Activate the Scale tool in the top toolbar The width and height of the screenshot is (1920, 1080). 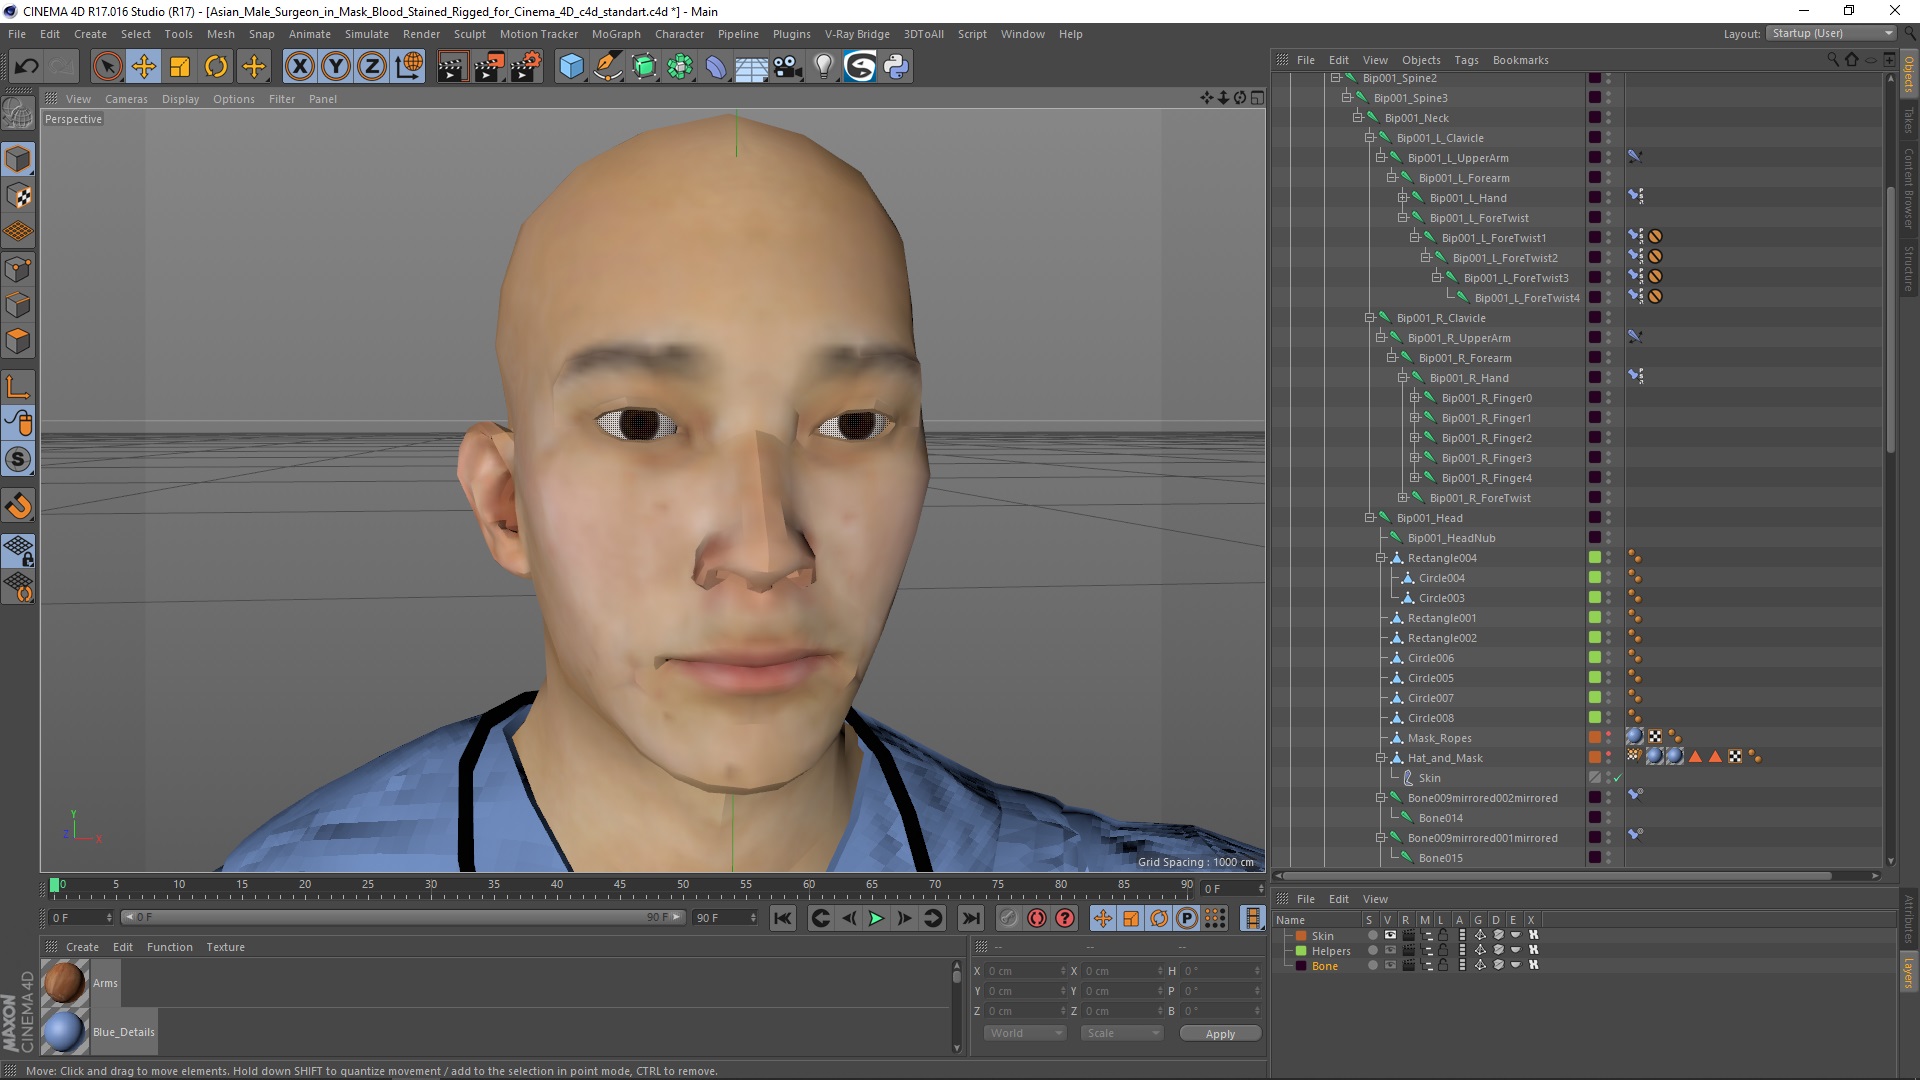(180, 67)
